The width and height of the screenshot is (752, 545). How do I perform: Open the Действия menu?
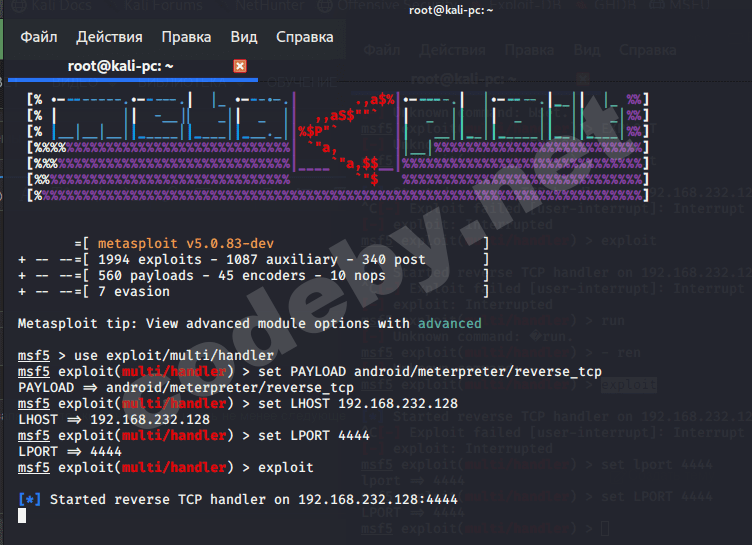point(109,37)
